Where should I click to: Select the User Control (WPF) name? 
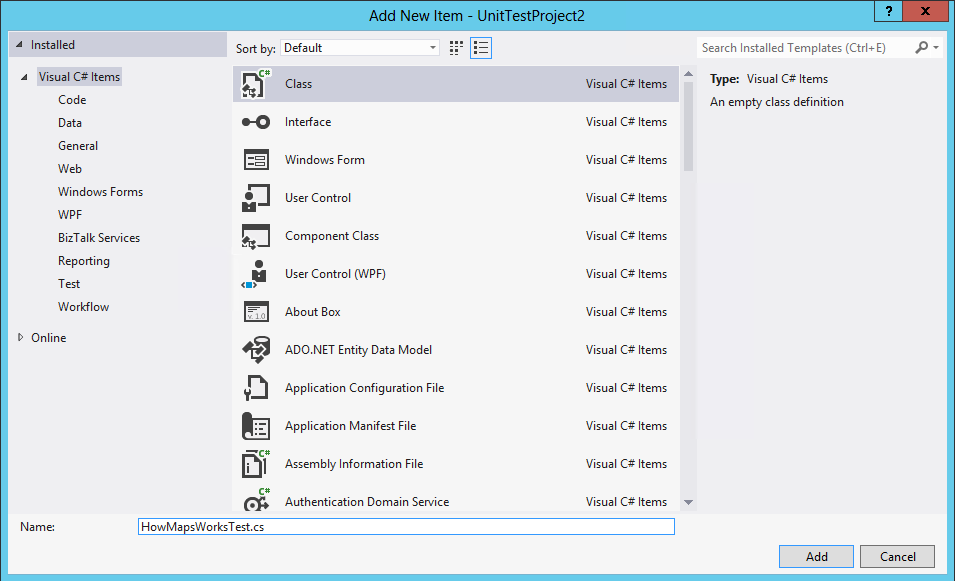335,274
